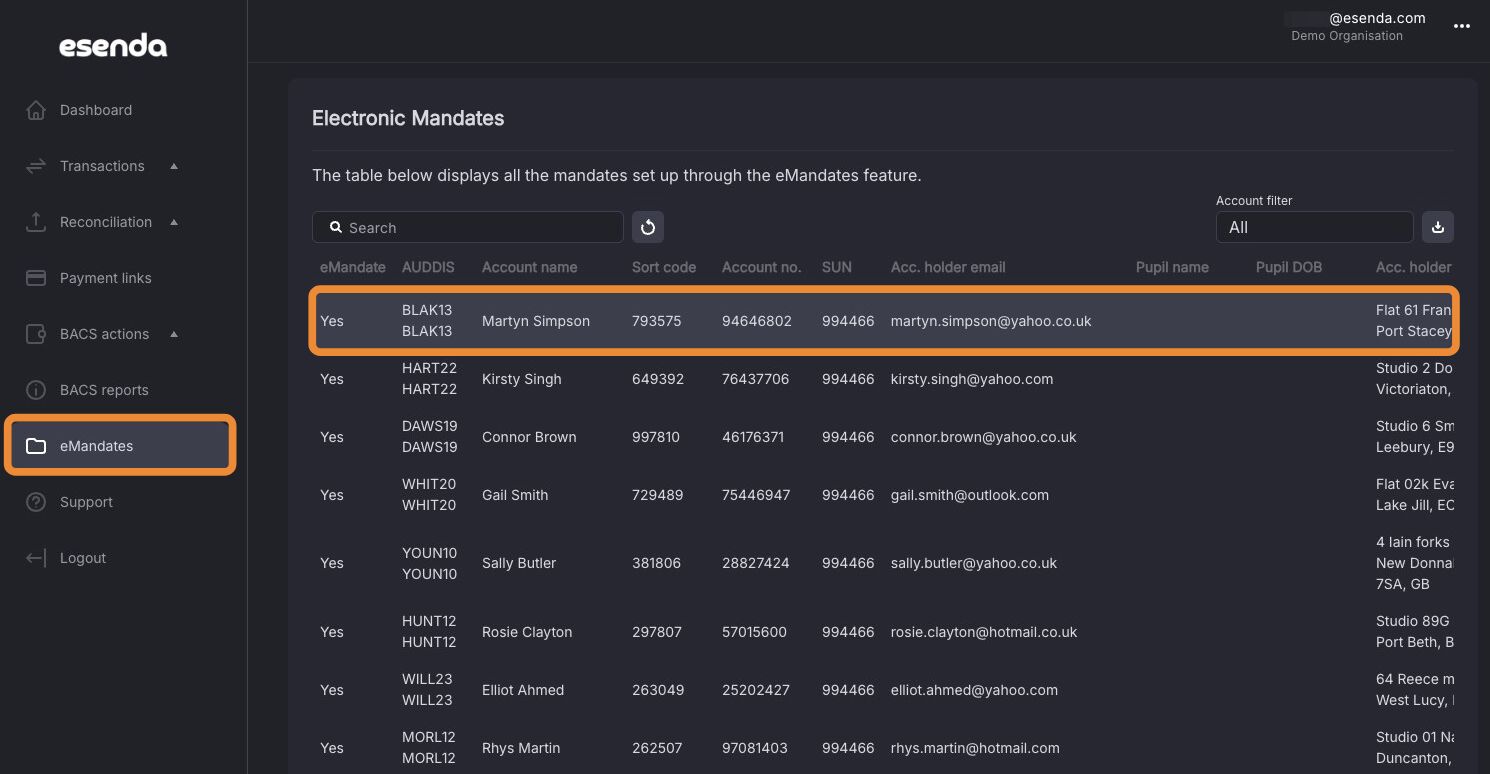The height and width of the screenshot is (774, 1490).
Task: Click the BACS reports info icon
Action: point(36,390)
